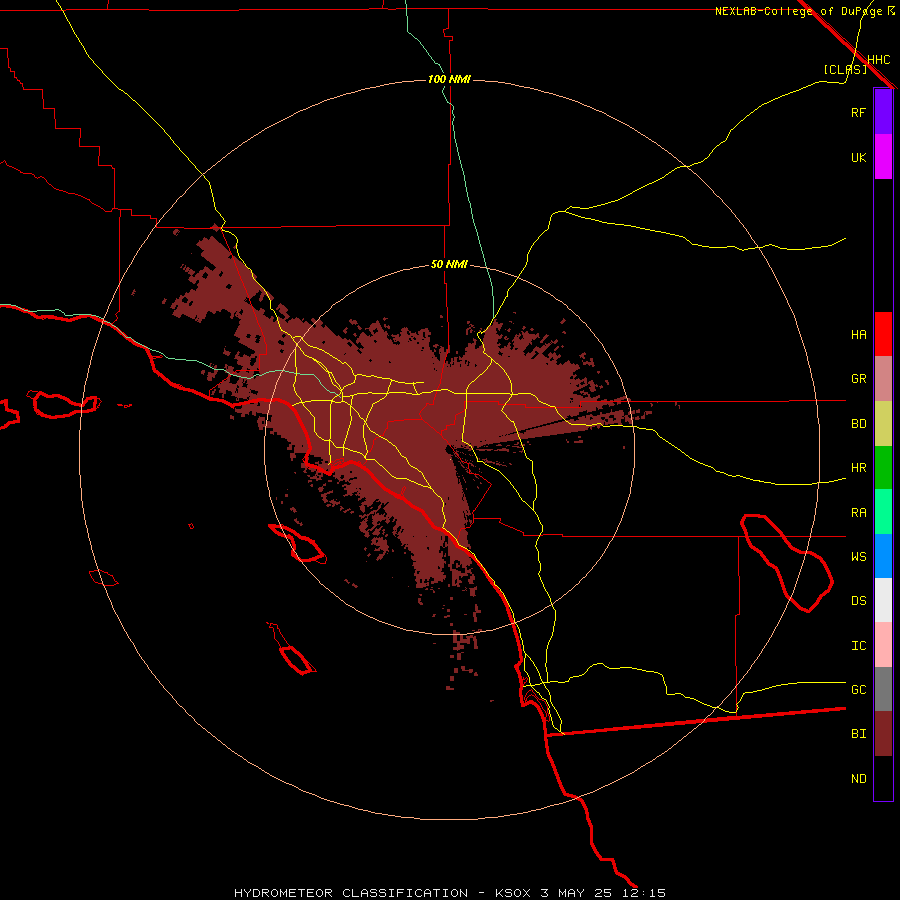Click the BD legend label

(x=858, y=424)
